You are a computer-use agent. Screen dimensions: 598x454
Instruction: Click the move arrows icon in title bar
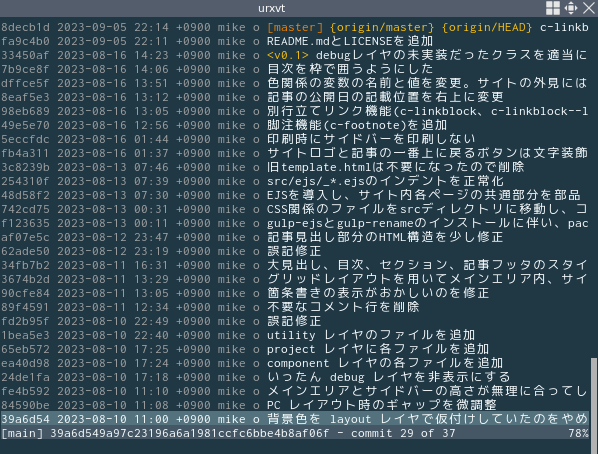[571, 8]
